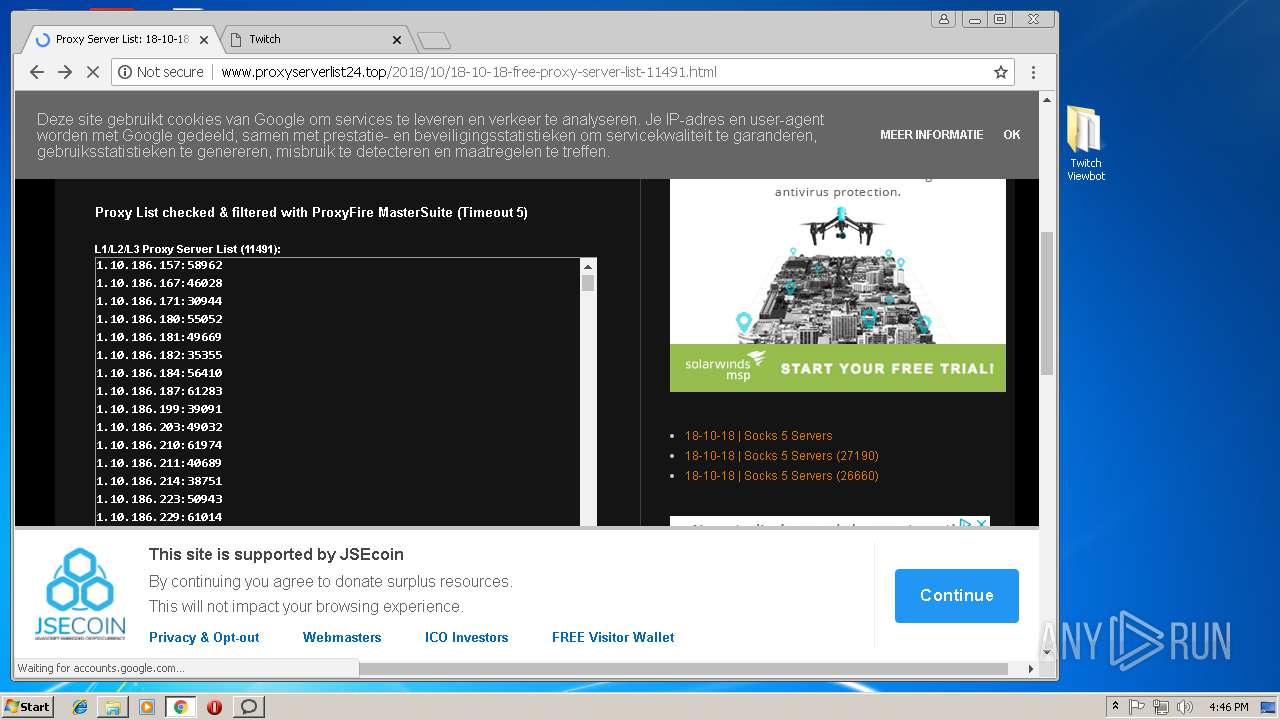1280x720 pixels.
Task: Open a new tab
Action: point(434,40)
